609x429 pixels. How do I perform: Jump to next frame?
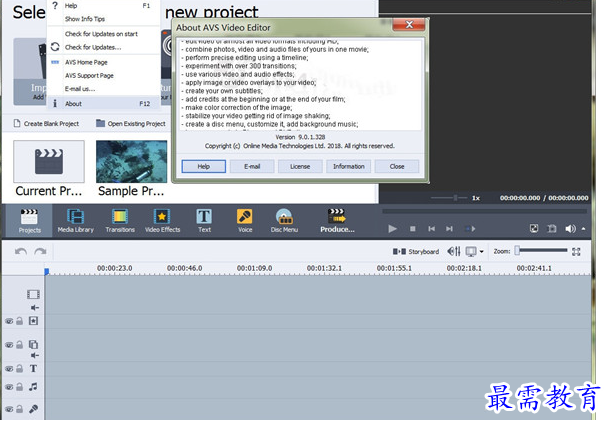449,229
